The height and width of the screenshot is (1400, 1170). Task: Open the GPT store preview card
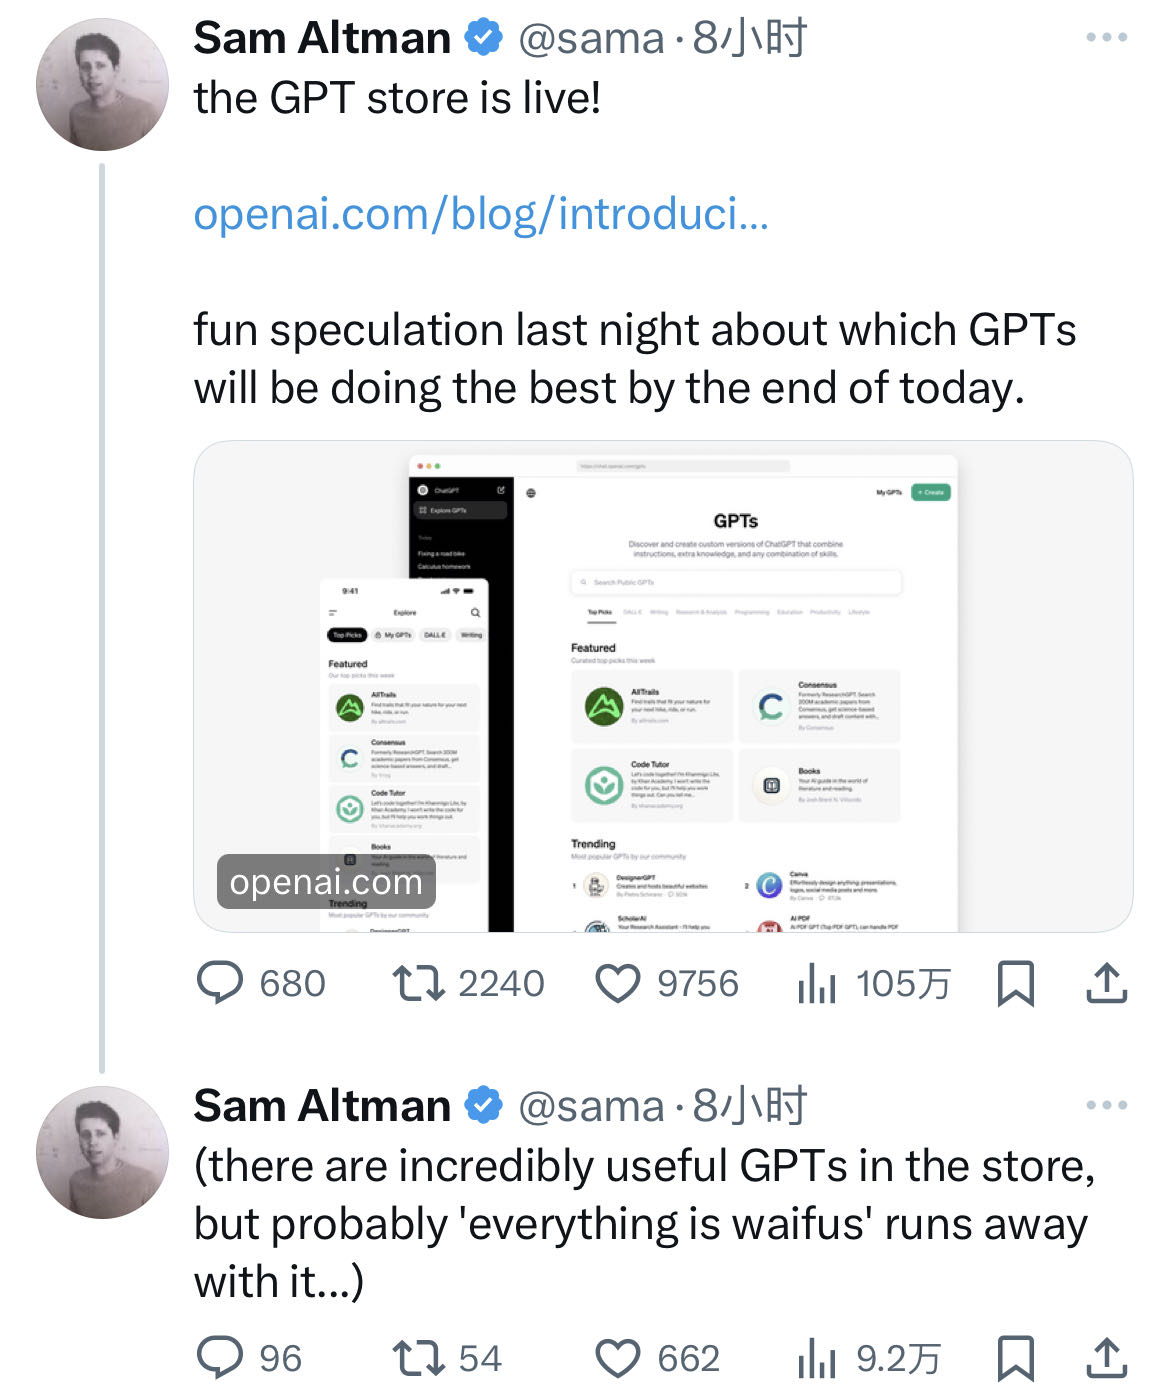(663, 686)
